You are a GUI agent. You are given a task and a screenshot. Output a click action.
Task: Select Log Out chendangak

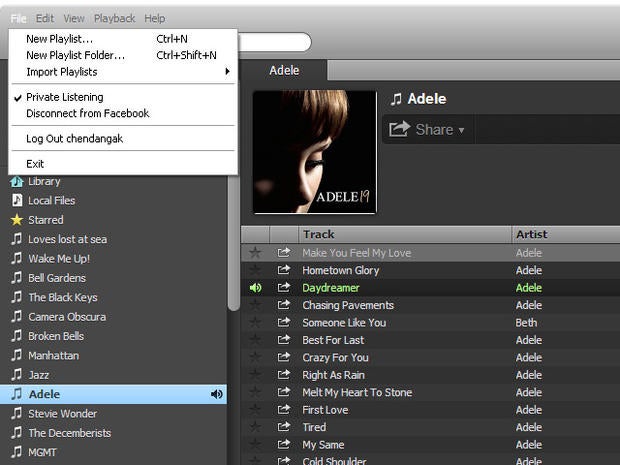pyautogui.click(x=123, y=138)
